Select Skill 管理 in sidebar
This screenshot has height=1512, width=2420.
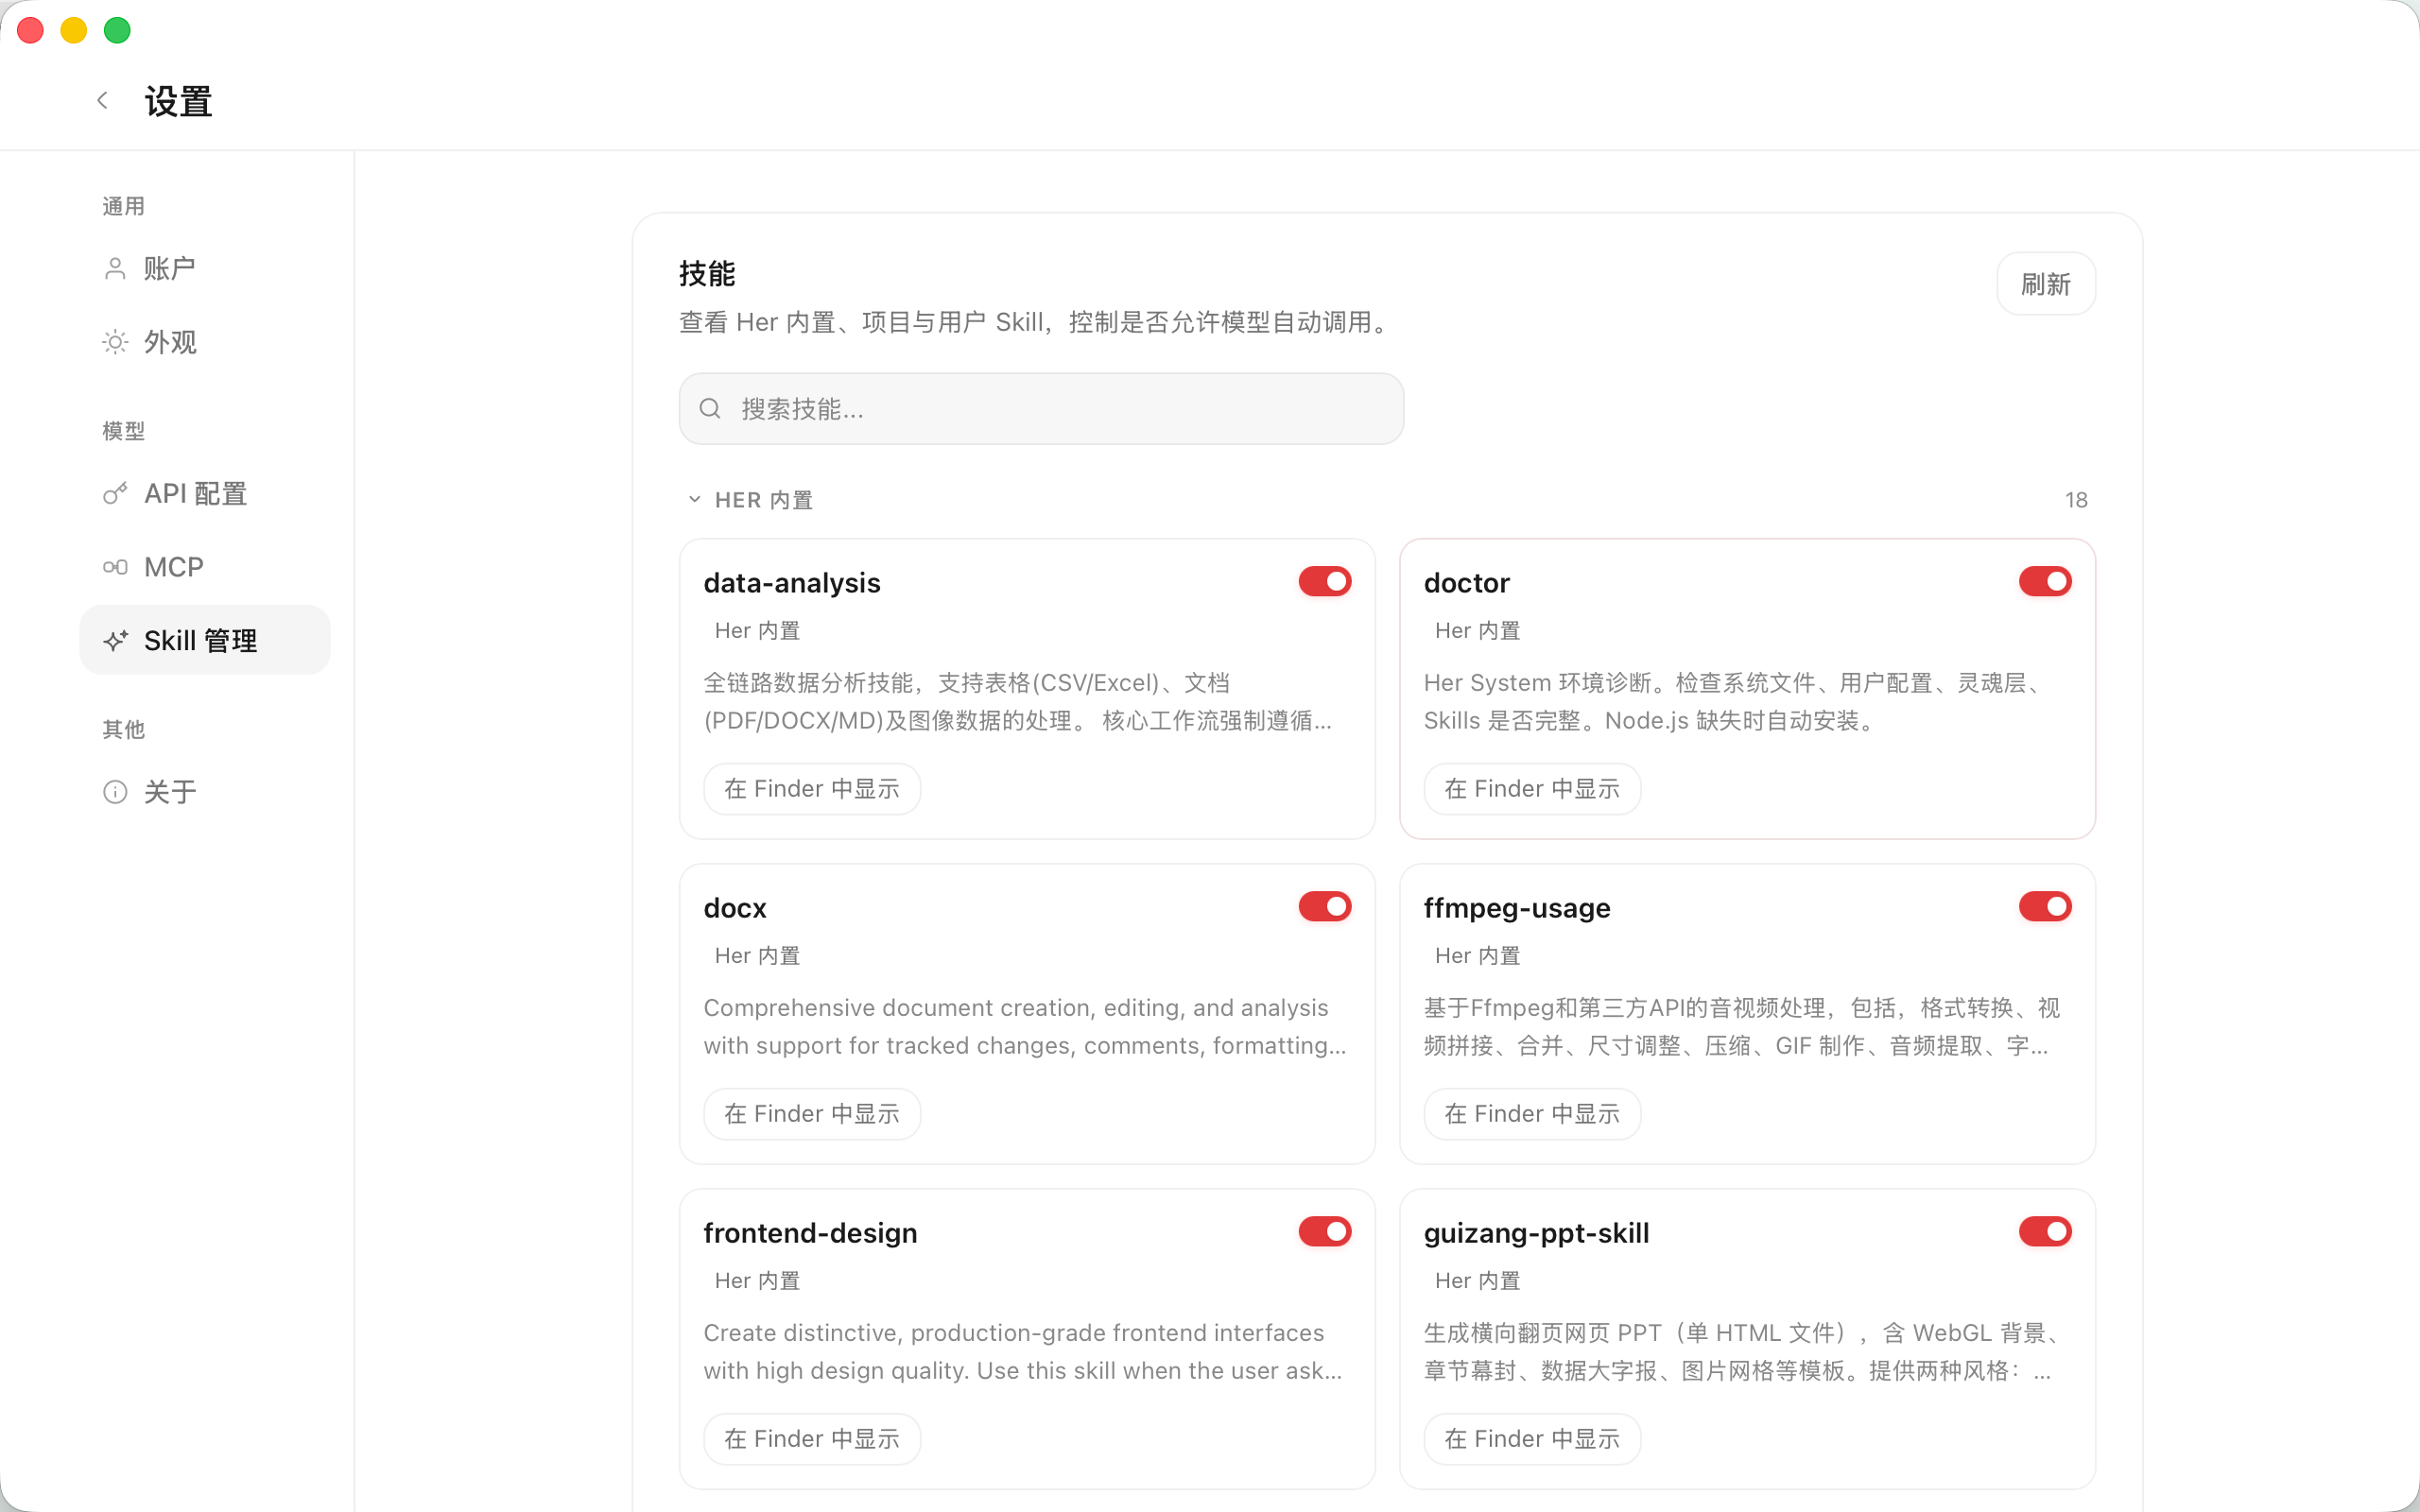(205, 640)
